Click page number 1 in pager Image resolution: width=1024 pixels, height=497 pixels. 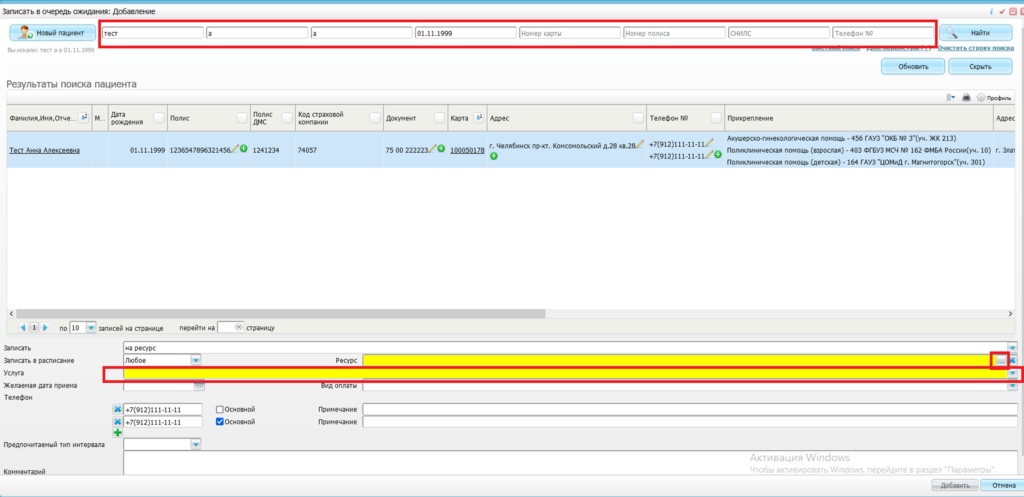tap(35, 327)
